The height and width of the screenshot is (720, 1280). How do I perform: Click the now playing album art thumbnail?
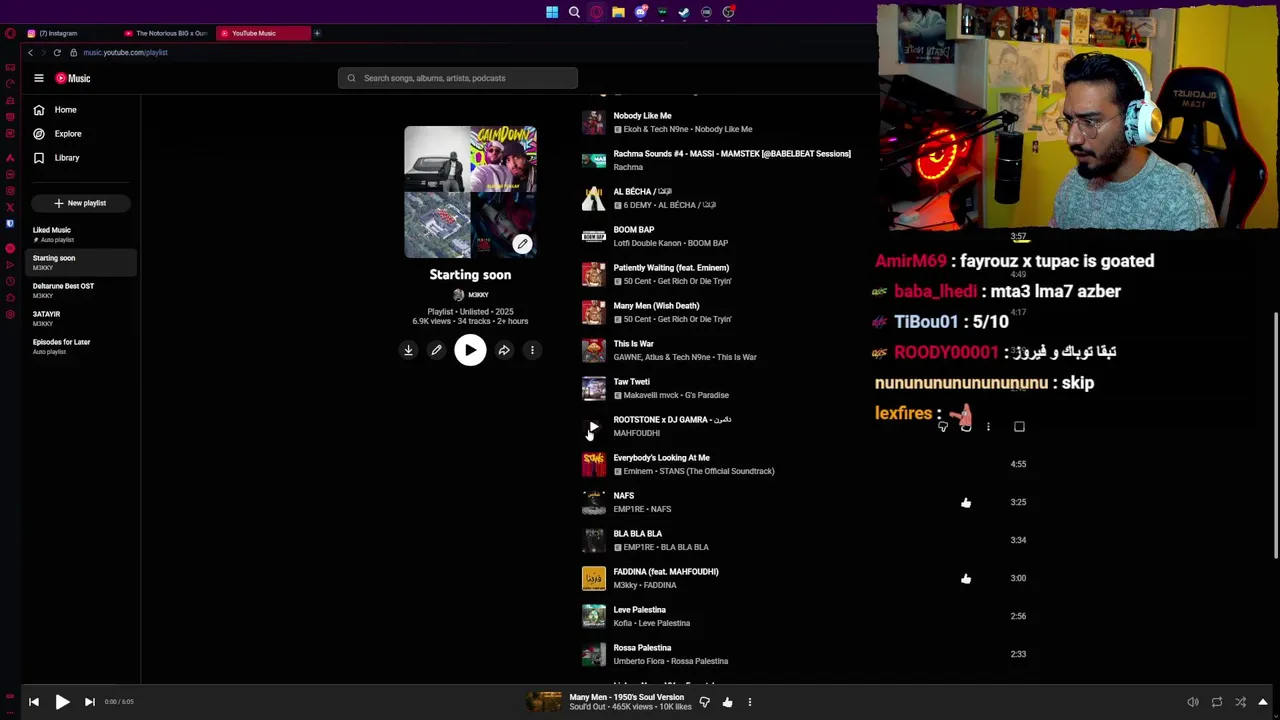point(545,702)
